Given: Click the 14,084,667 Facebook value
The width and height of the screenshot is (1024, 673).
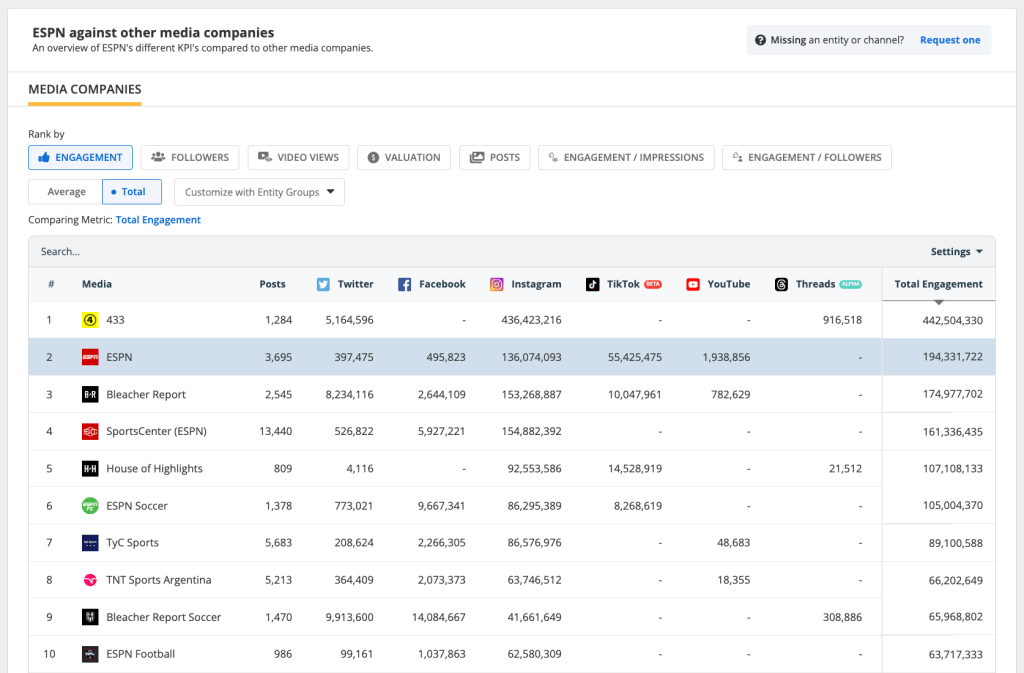Looking at the screenshot, I should coord(439,617).
